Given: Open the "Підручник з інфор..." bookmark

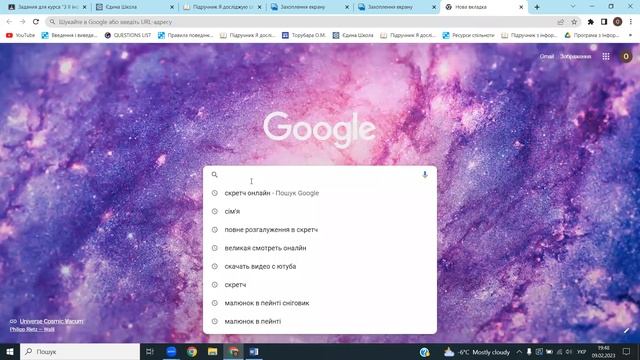Looking at the screenshot, I should point(529,36).
